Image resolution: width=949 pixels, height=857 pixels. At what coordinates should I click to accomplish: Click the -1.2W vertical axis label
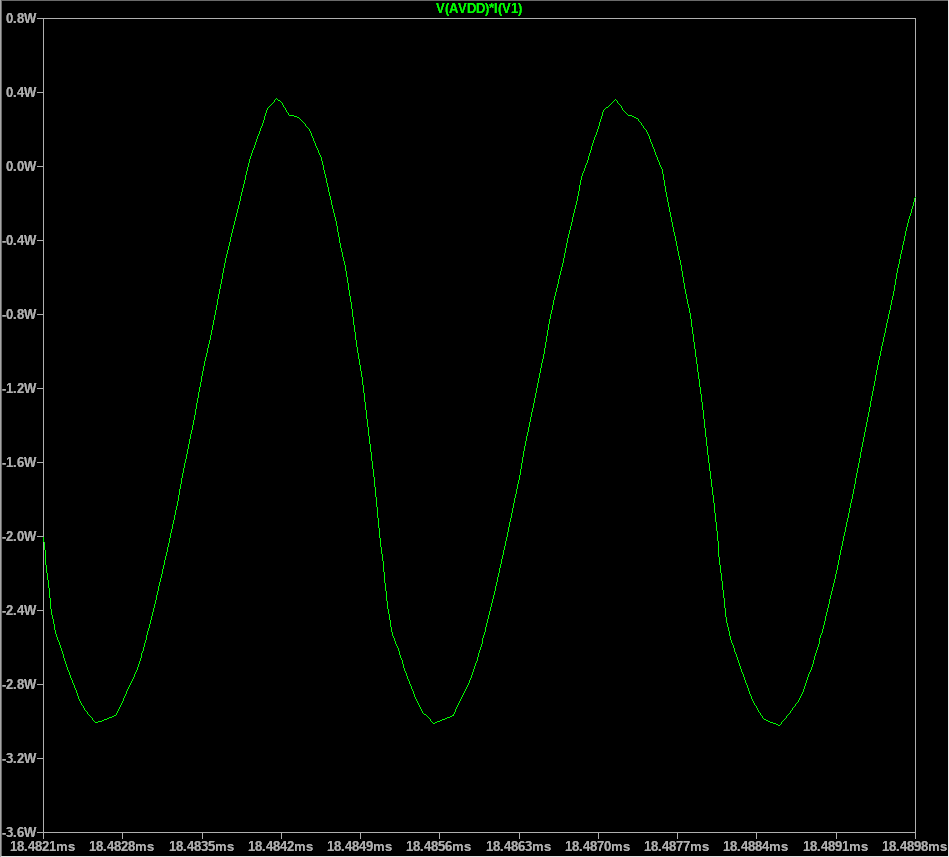click(19, 388)
